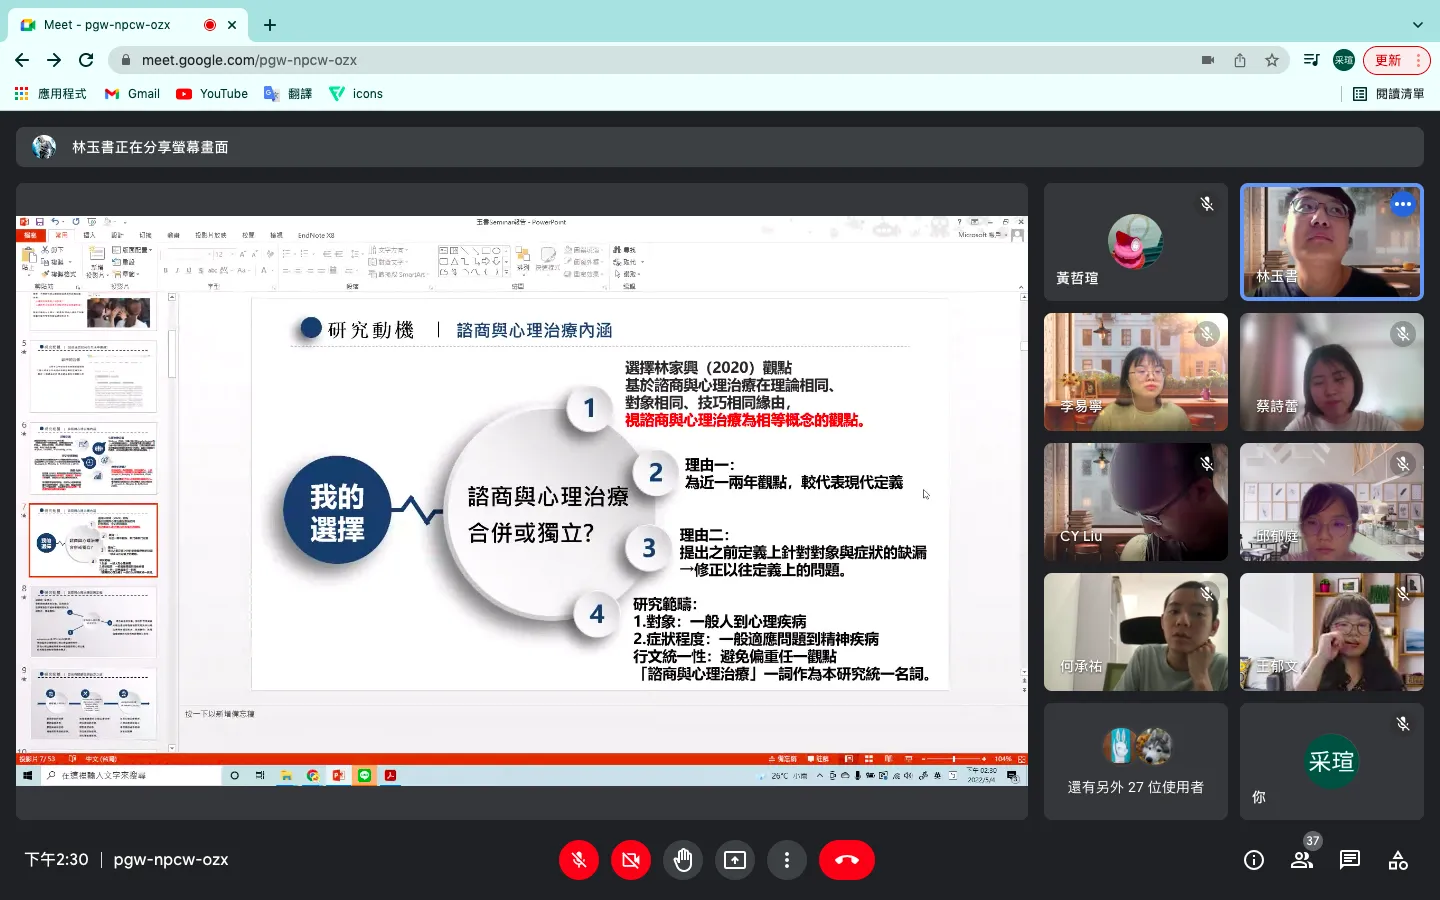Select 何承祐's video tile
This screenshot has height=900, width=1440.
click(1136, 632)
